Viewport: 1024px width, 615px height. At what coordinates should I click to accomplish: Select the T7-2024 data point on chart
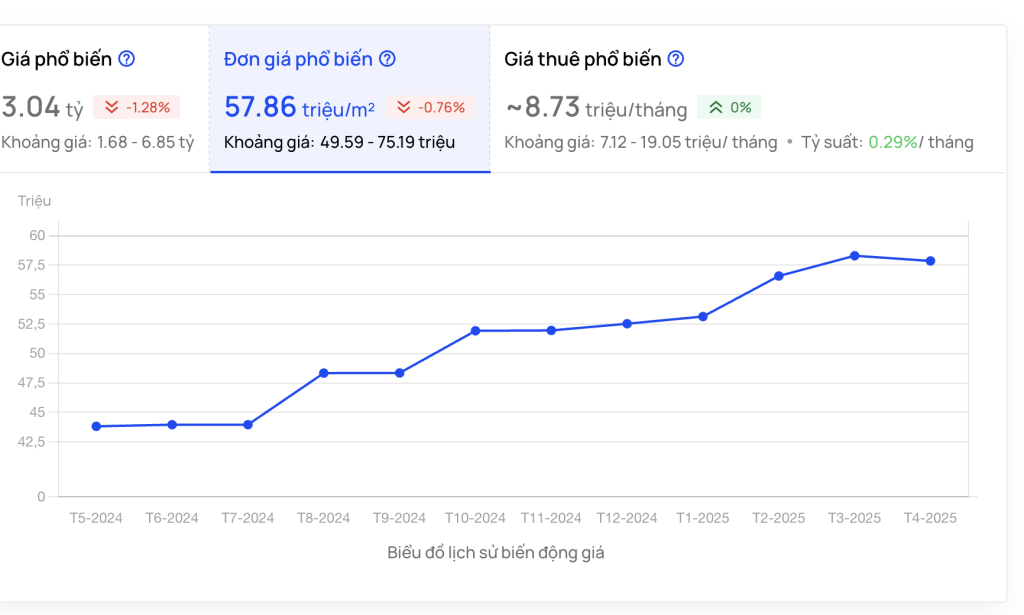(248, 425)
